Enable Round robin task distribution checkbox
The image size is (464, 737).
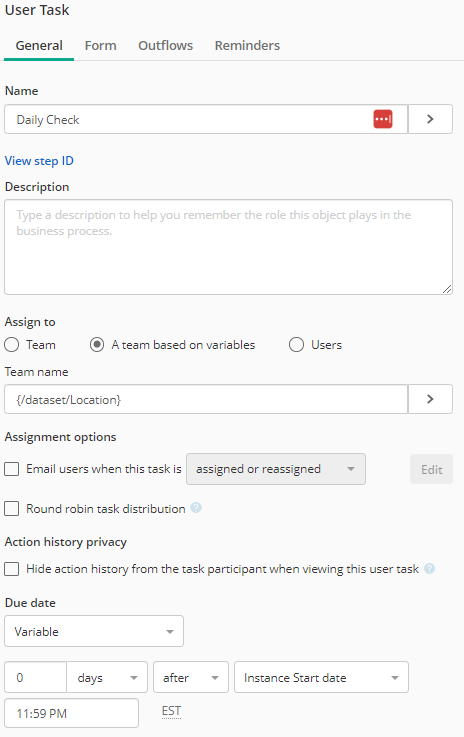(x=12, y=509)
